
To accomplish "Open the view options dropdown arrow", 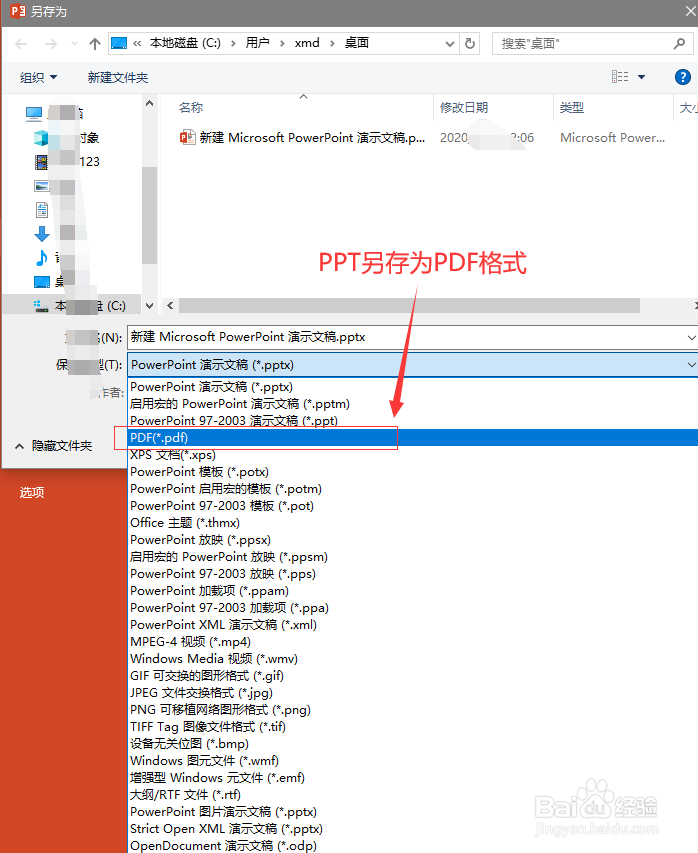I will pos(641,77).
